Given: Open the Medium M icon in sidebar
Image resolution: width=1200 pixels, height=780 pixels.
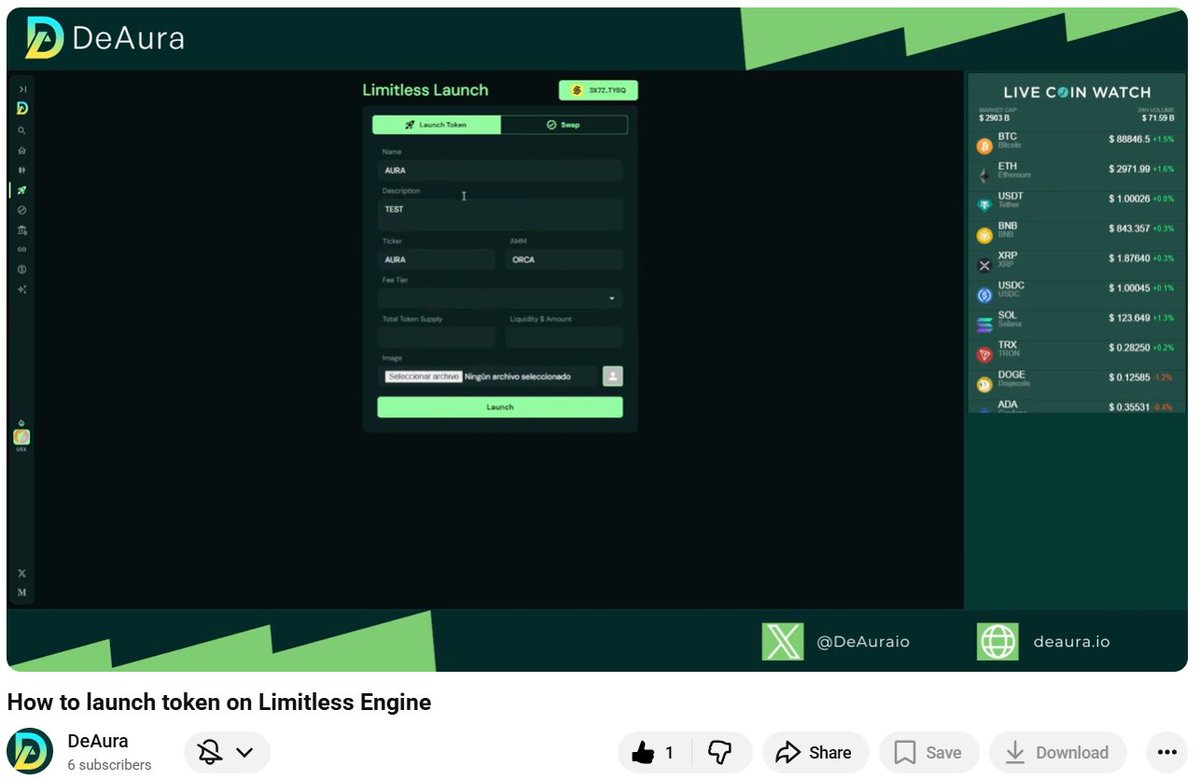Looking at the screenshot, I should click(x=22, y=592).
